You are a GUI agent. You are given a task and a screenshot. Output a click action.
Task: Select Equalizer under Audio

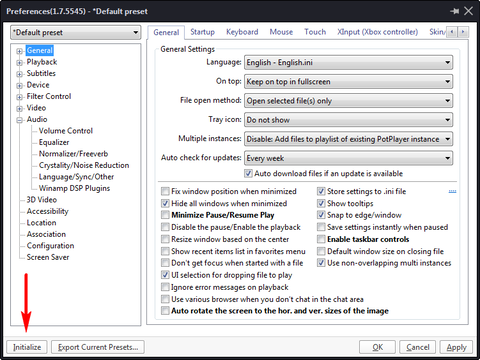(54, 142)
